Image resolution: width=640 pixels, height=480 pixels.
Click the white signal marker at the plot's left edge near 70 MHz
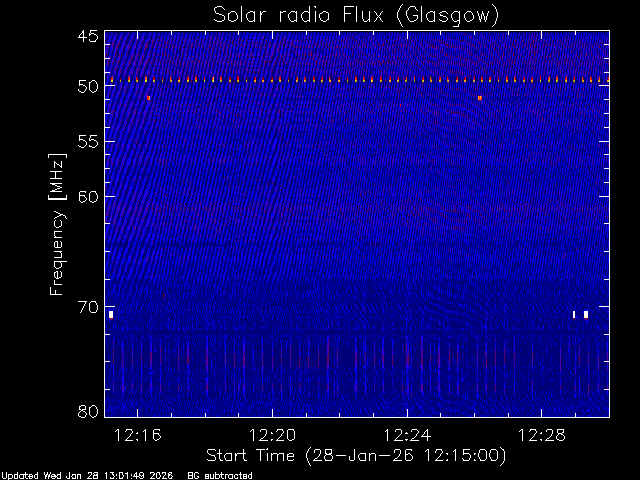(111, 314)
